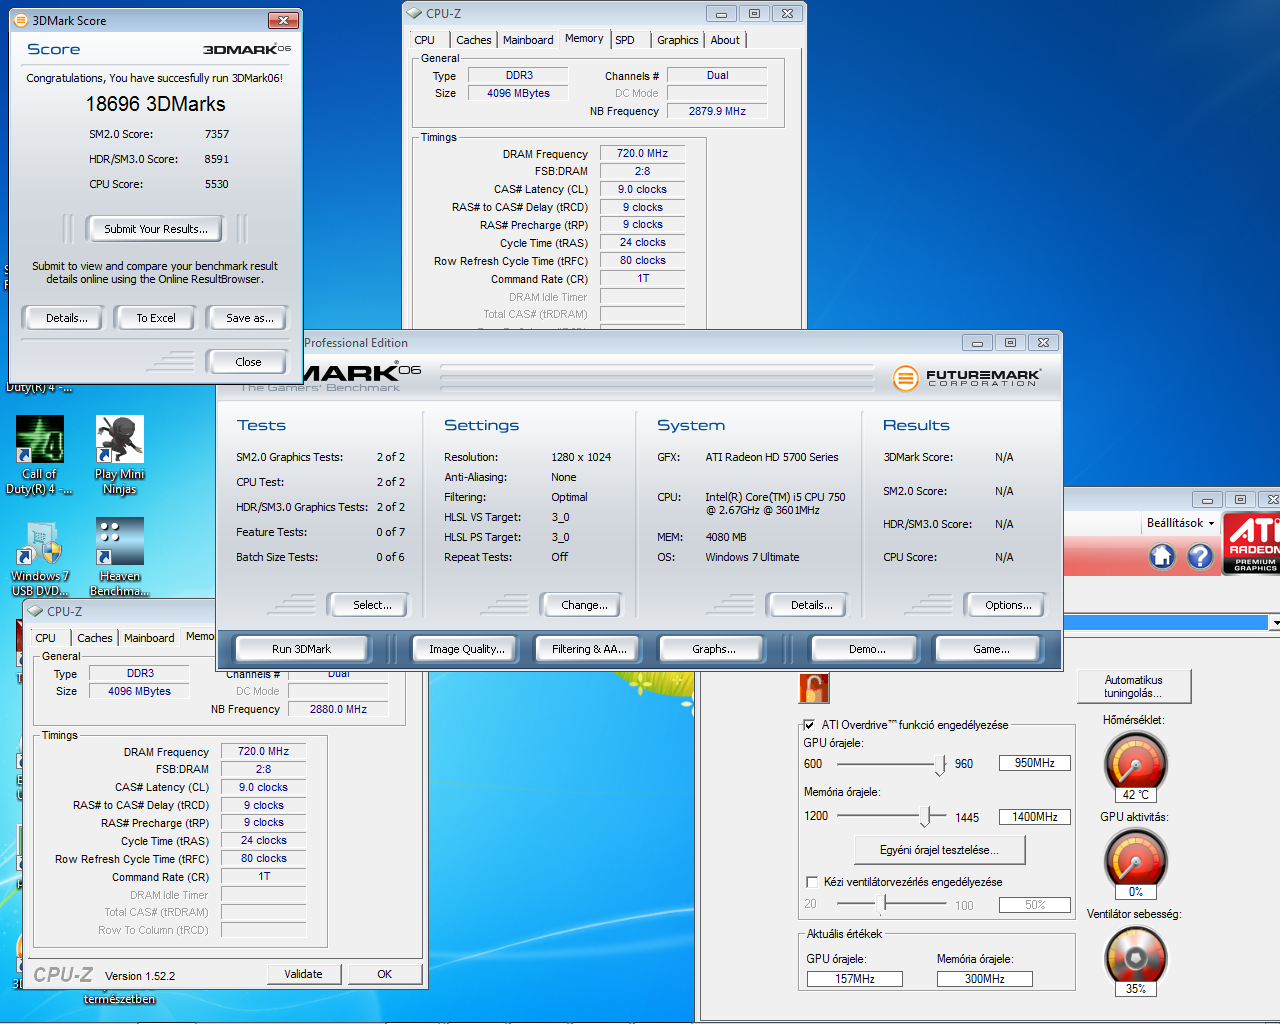Click Run 3DMark button
The height and width of the screenshot is (1024, 1280).
pyautogui.click(x=302, y=649)
